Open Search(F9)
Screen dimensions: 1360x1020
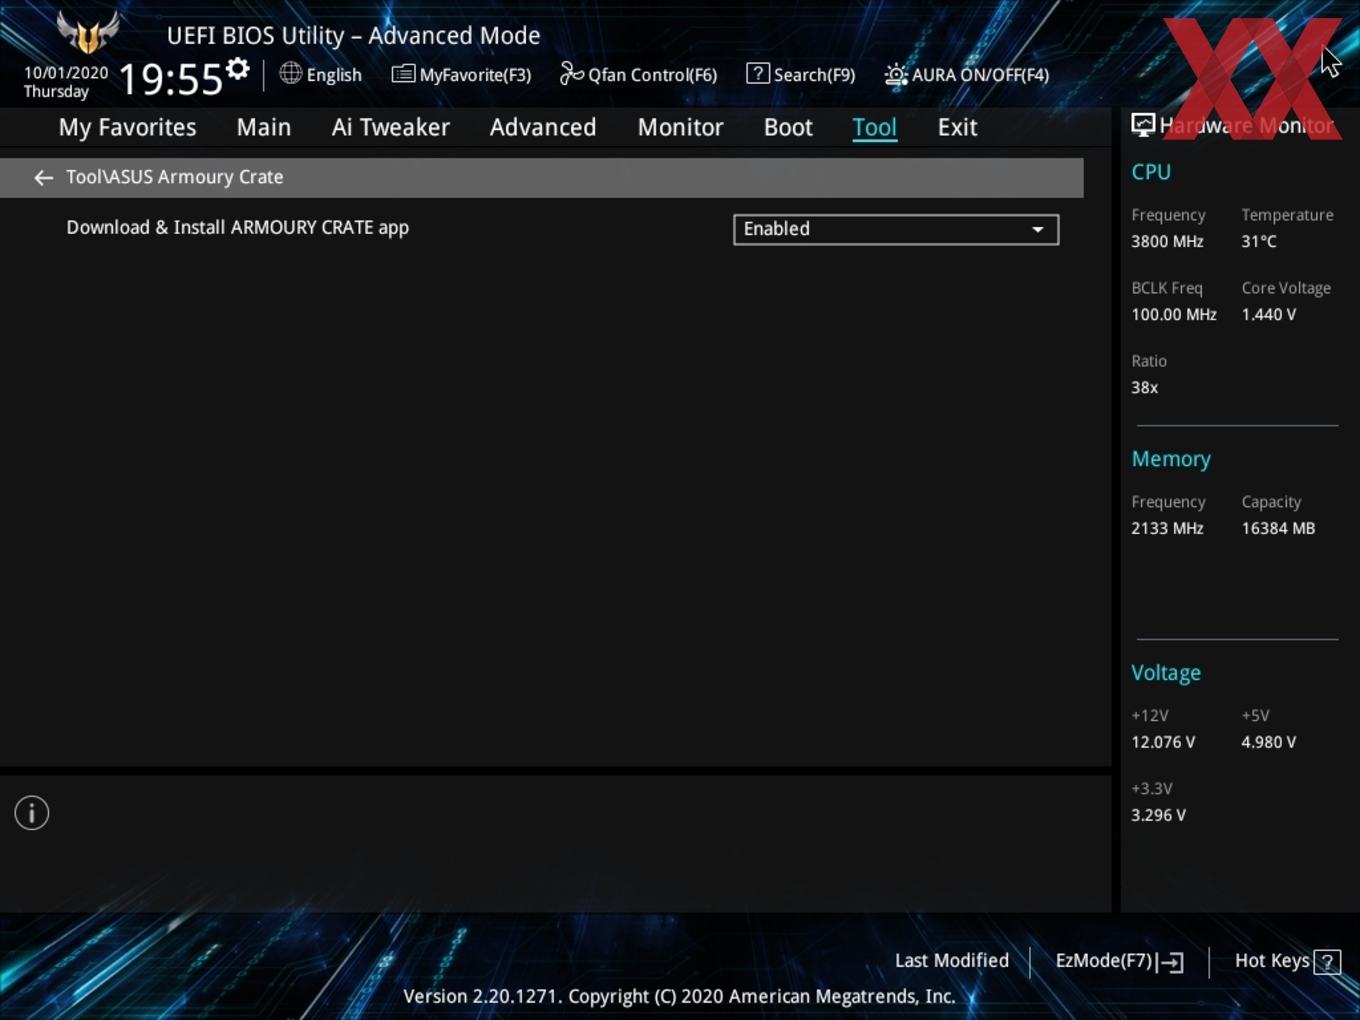point(801,74)
